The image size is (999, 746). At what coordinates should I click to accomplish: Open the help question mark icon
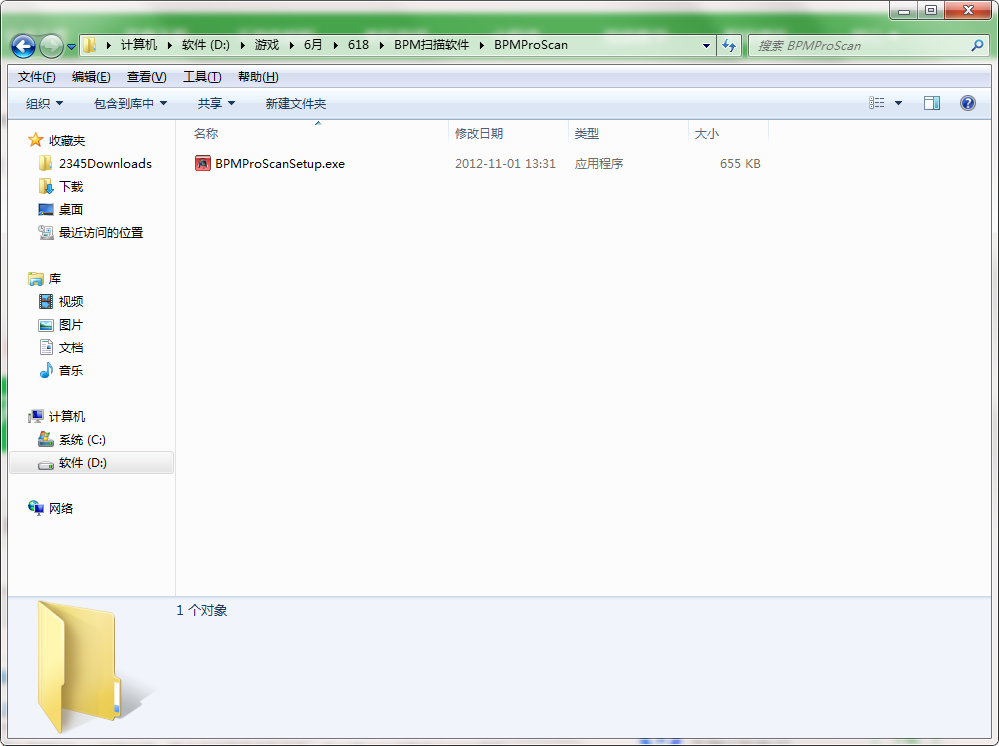coord(967,103)
